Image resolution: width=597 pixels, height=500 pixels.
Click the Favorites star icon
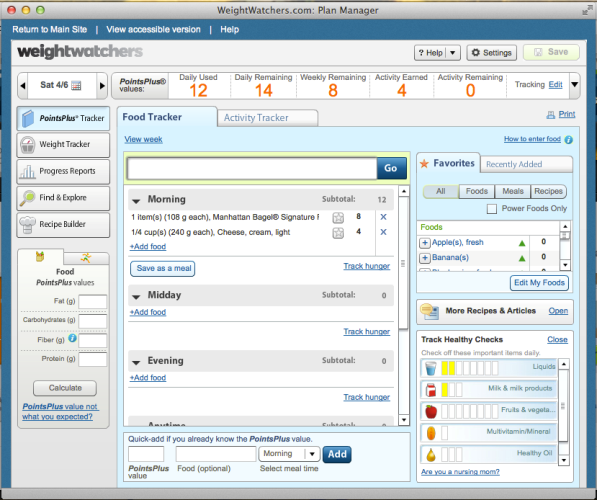click(x=424, y=164)
